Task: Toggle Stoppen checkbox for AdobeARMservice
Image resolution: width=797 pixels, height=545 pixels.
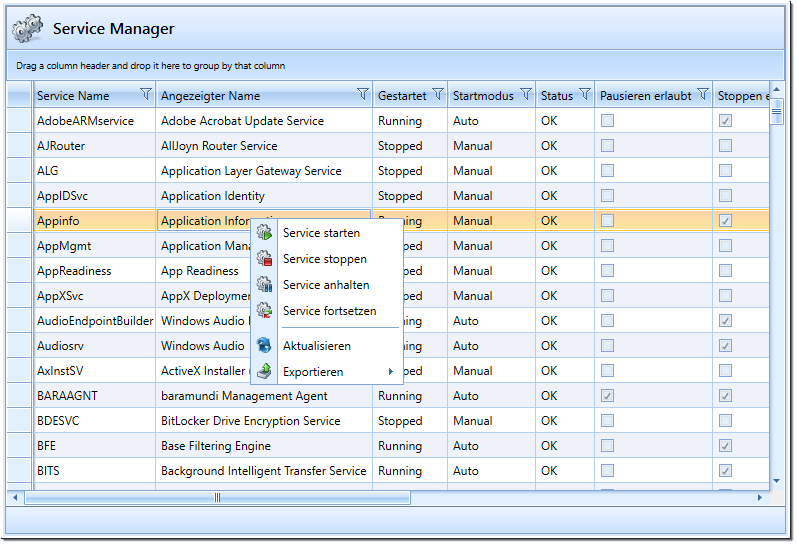Action: pos(725,120)
